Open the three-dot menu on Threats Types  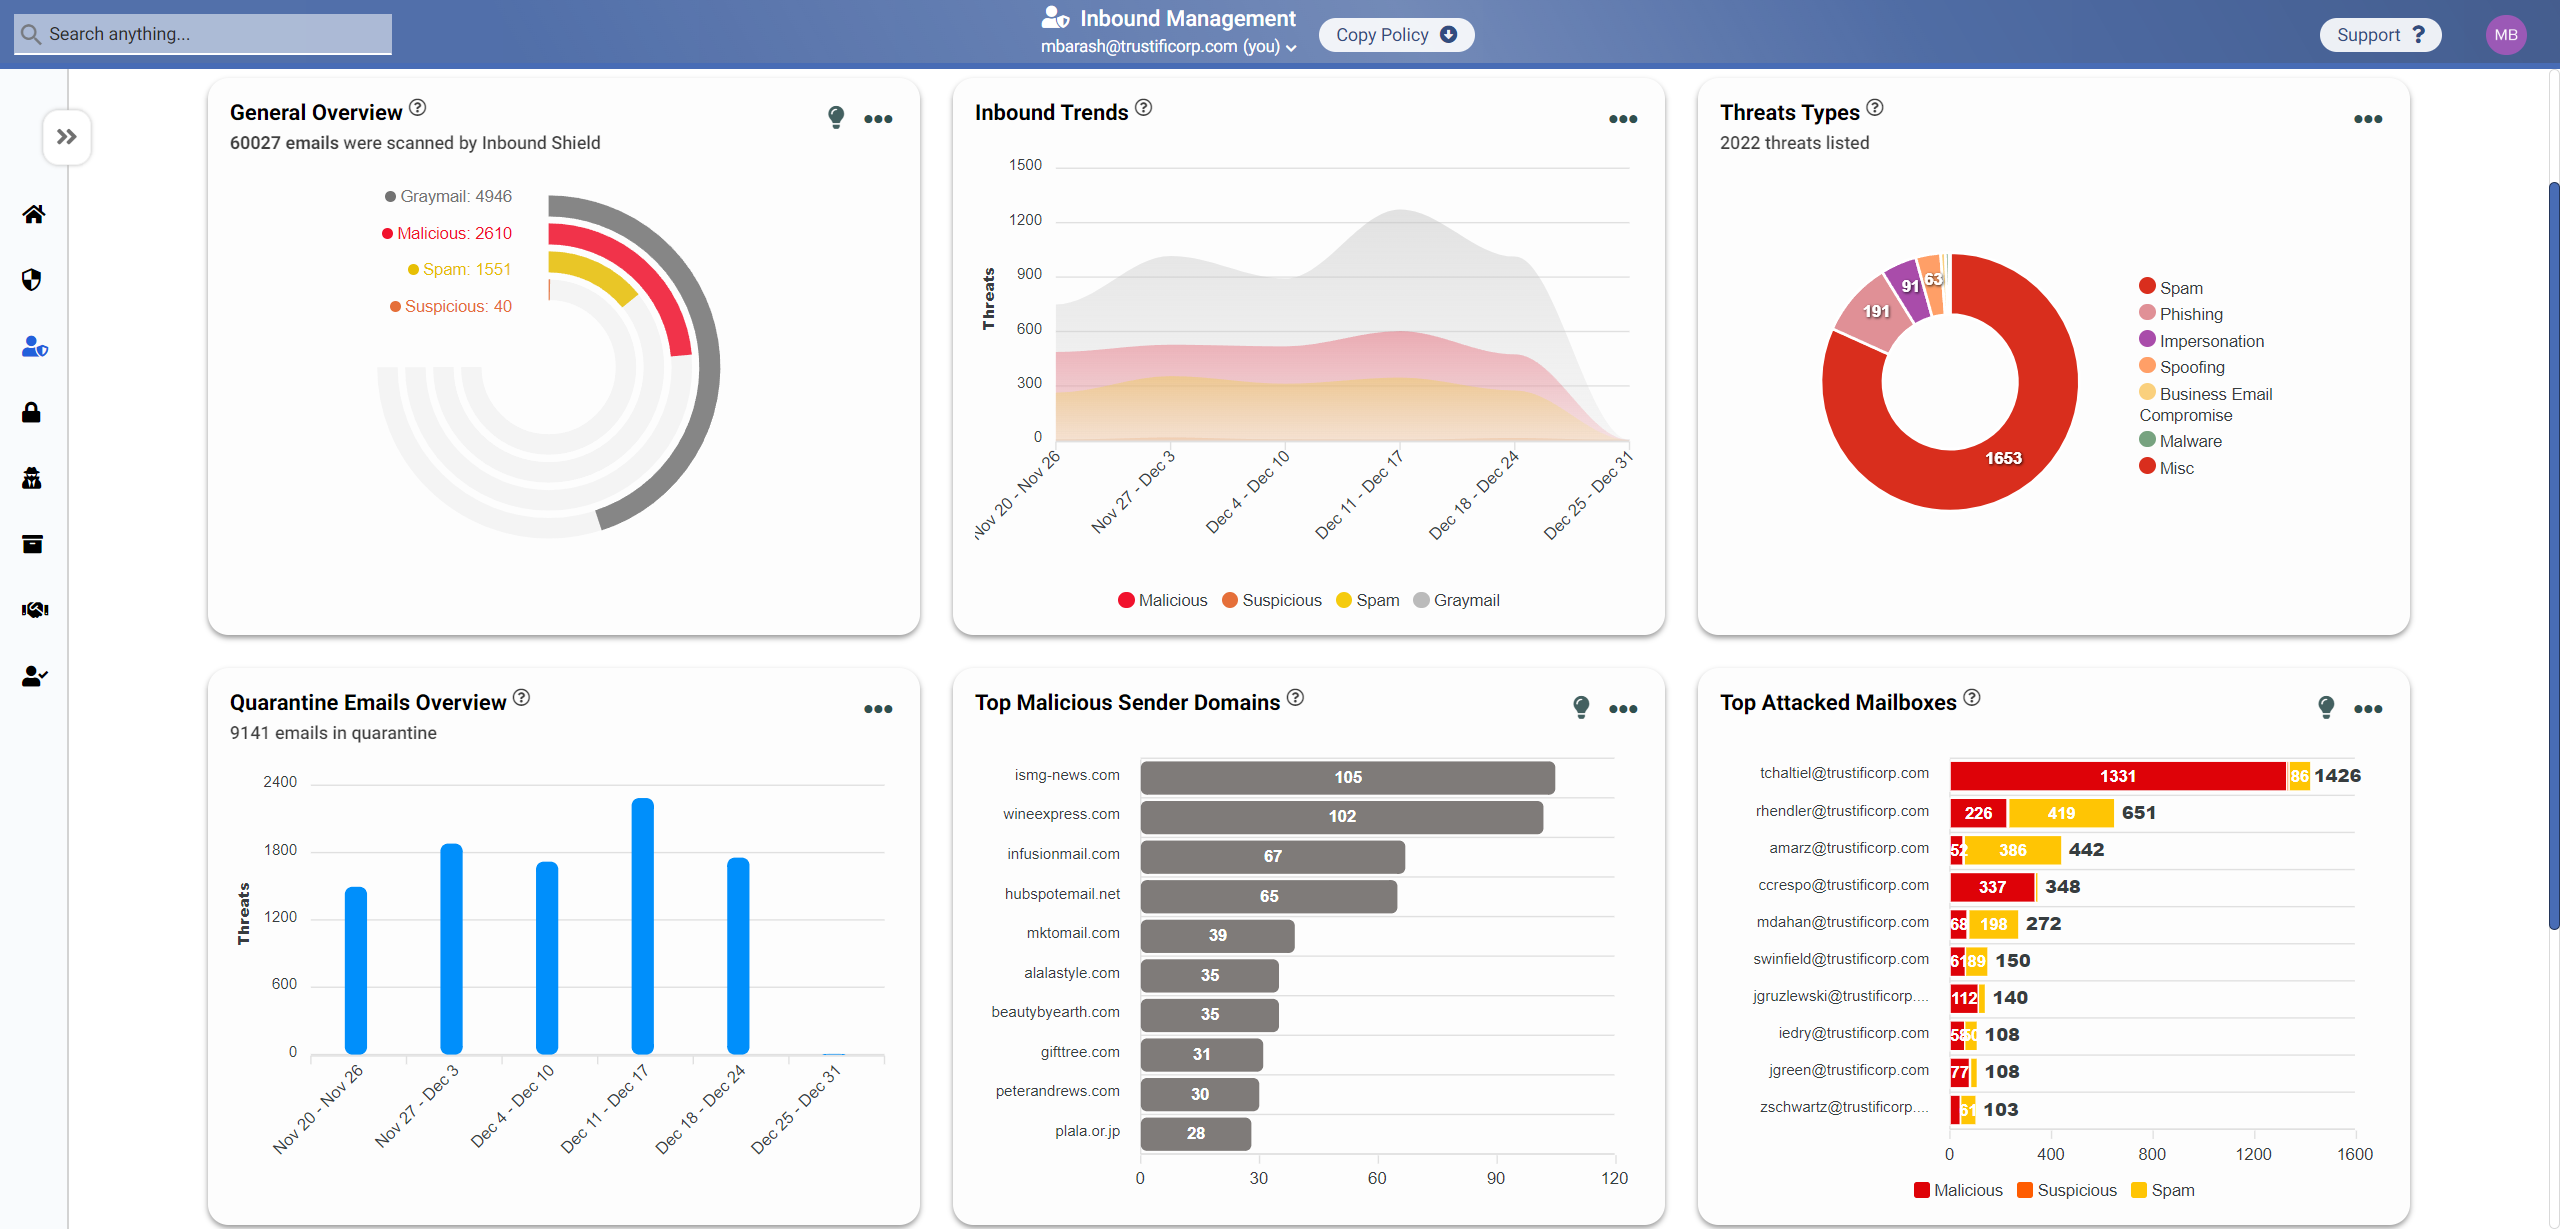coord(2367,119)
